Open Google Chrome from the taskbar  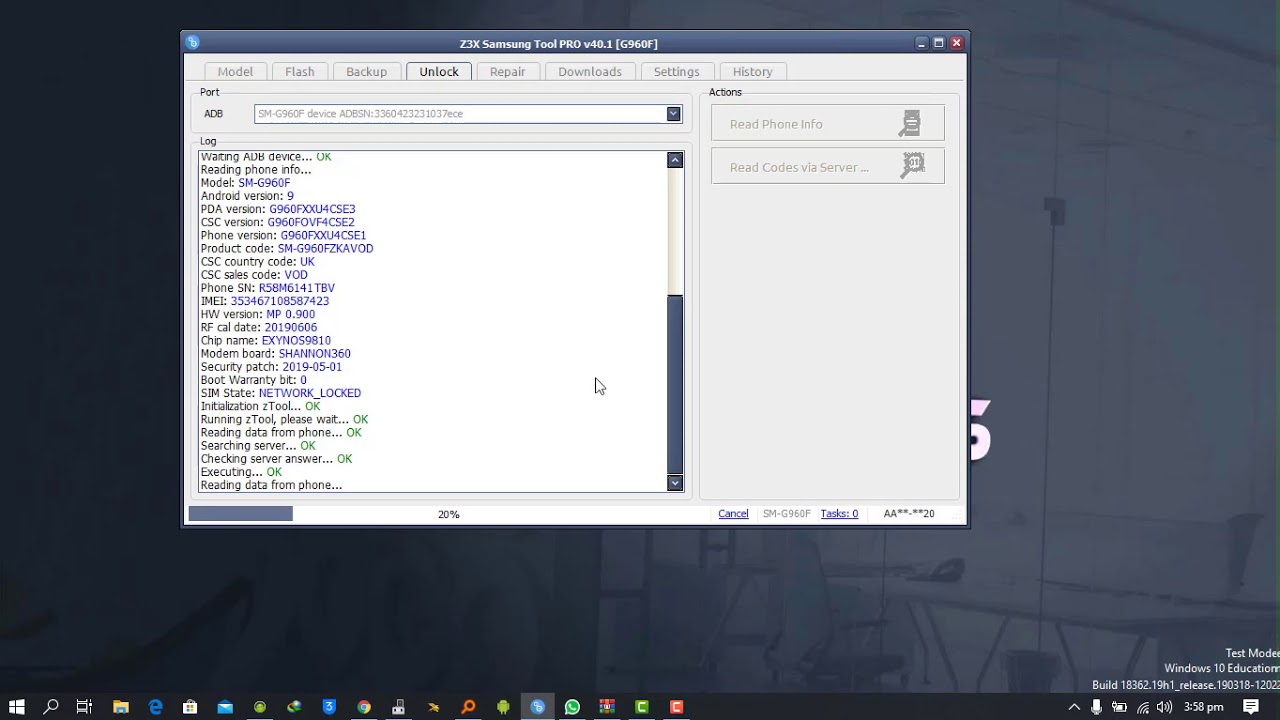[x=364, y=707]
